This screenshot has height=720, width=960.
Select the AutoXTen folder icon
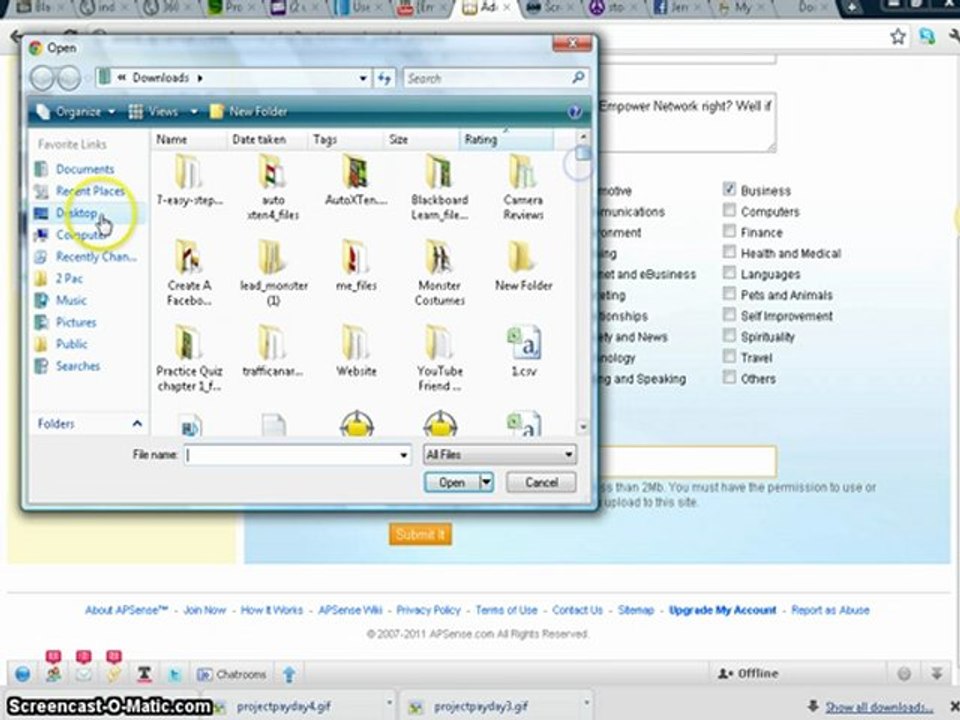click(356, 171)
